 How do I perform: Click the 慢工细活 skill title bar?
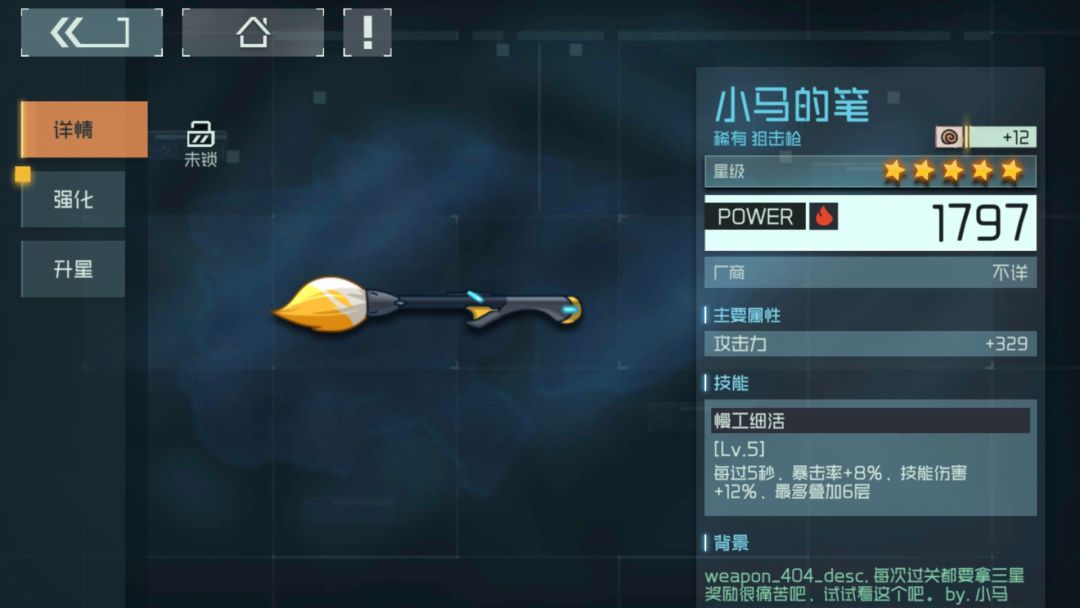coord(871,421)
